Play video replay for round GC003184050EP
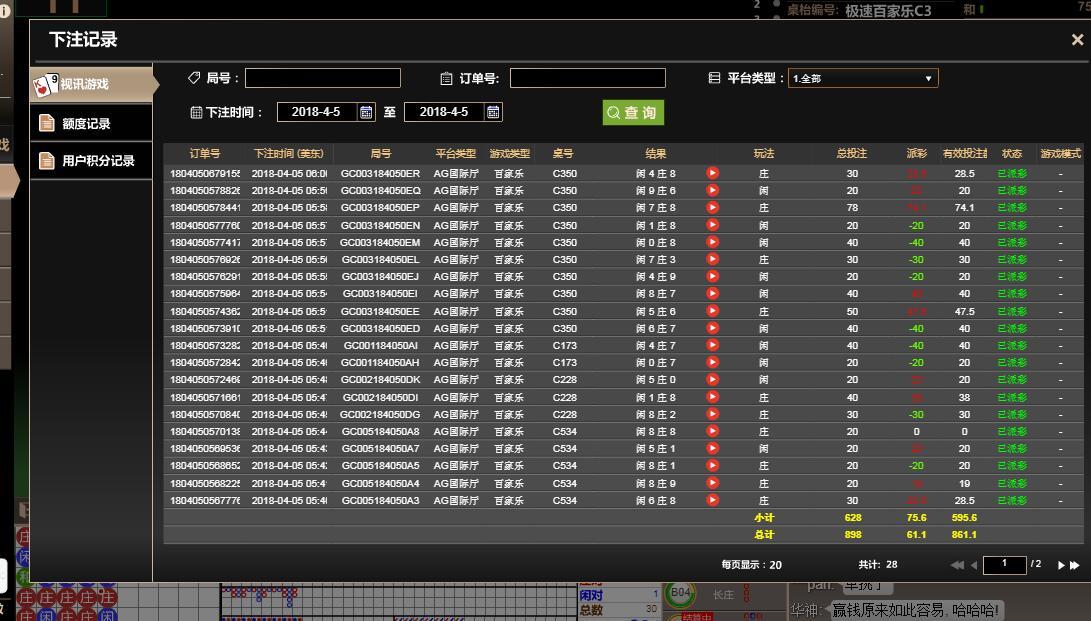Image resolution: width=1091 pixels, height=621 pixels. tap(712, 208)
